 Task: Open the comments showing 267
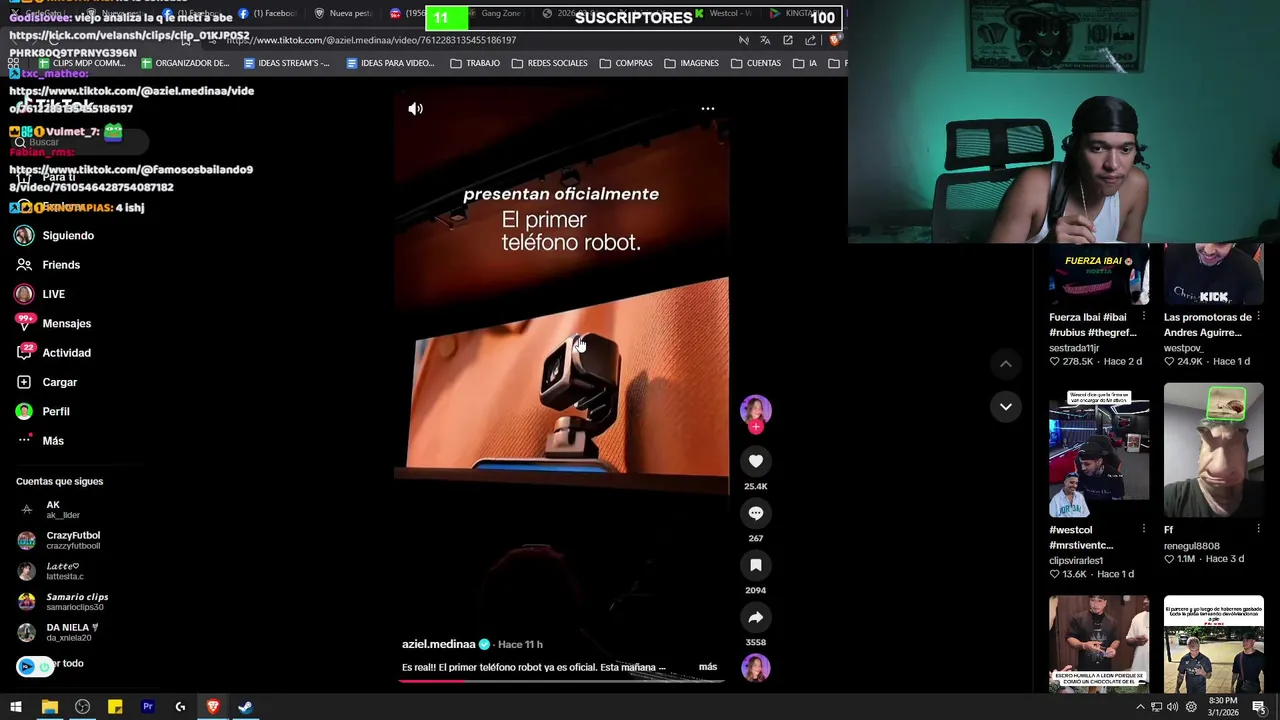pyautogui.click(x=756, y=513)
